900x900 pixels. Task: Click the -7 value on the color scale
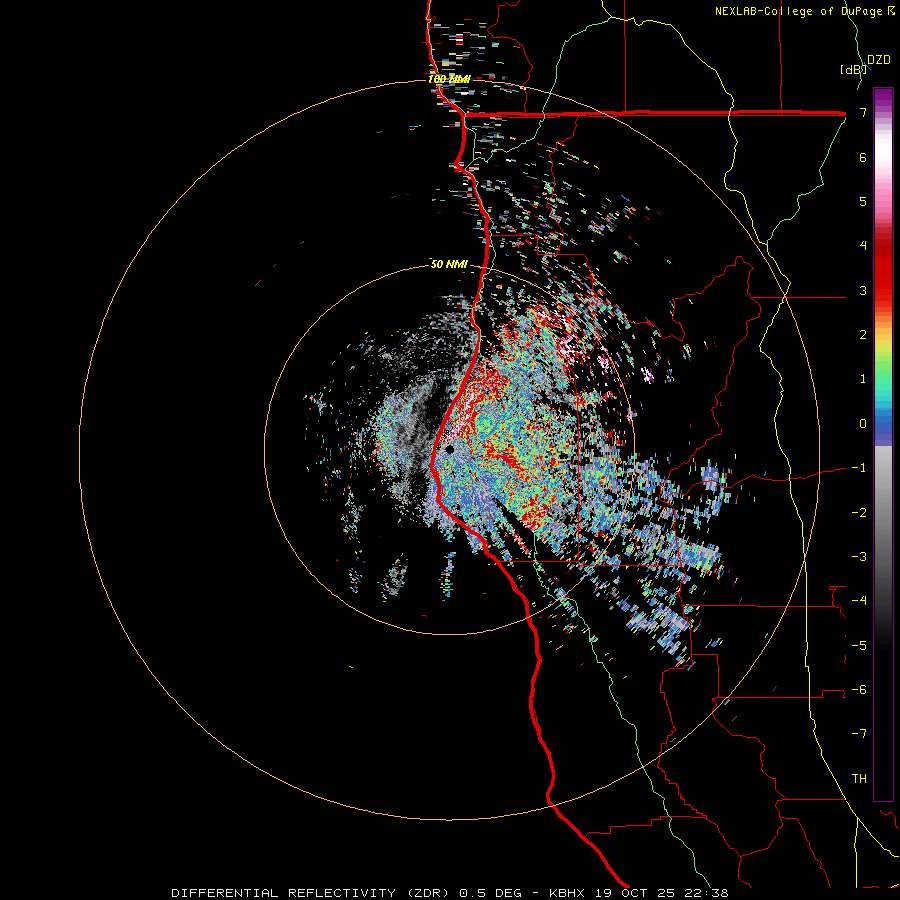(859, 734)
